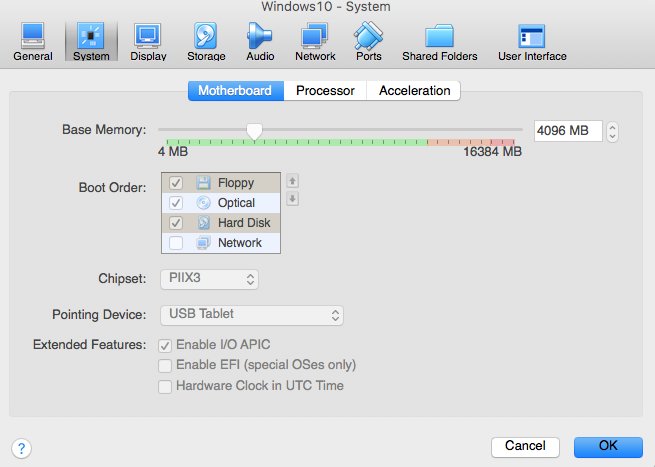The width and height of the screenshot is (655, 467).
Task: Open the Storage settings section
Action: (x=206, y=42)
